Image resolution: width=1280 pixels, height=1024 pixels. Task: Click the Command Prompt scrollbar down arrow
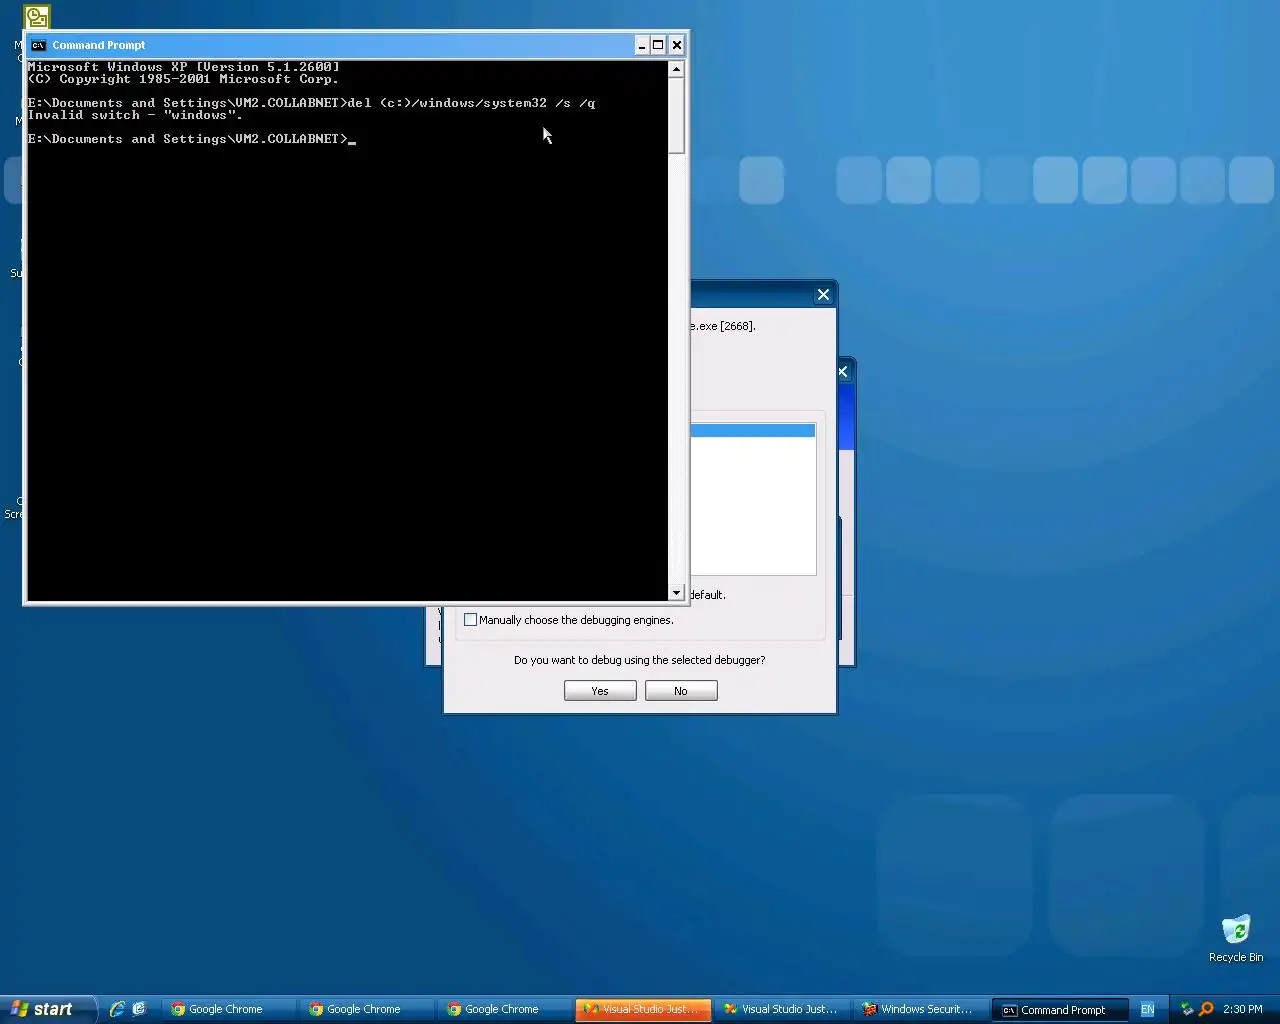[x=677, y=593]
